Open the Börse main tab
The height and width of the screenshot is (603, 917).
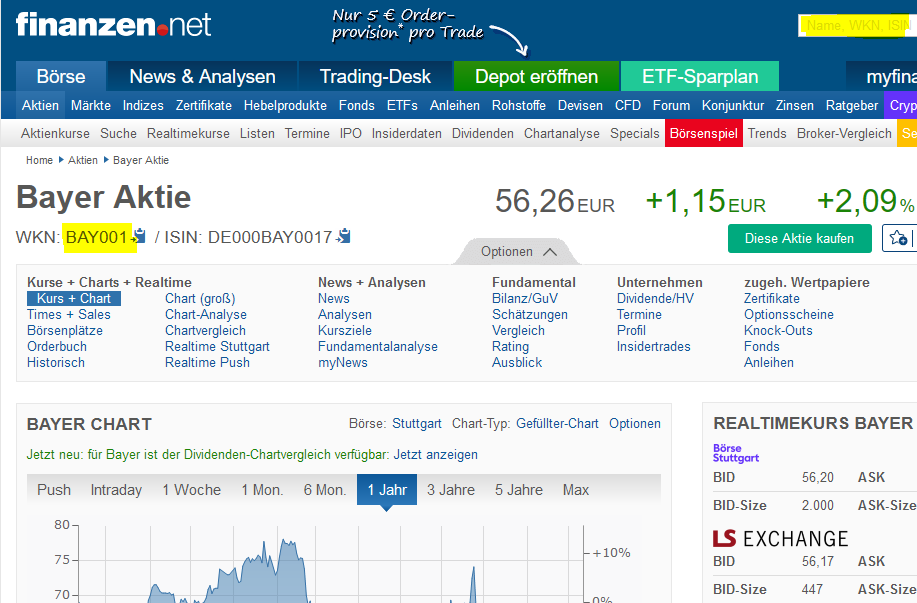pyautogui.click(x=61, y=76)
